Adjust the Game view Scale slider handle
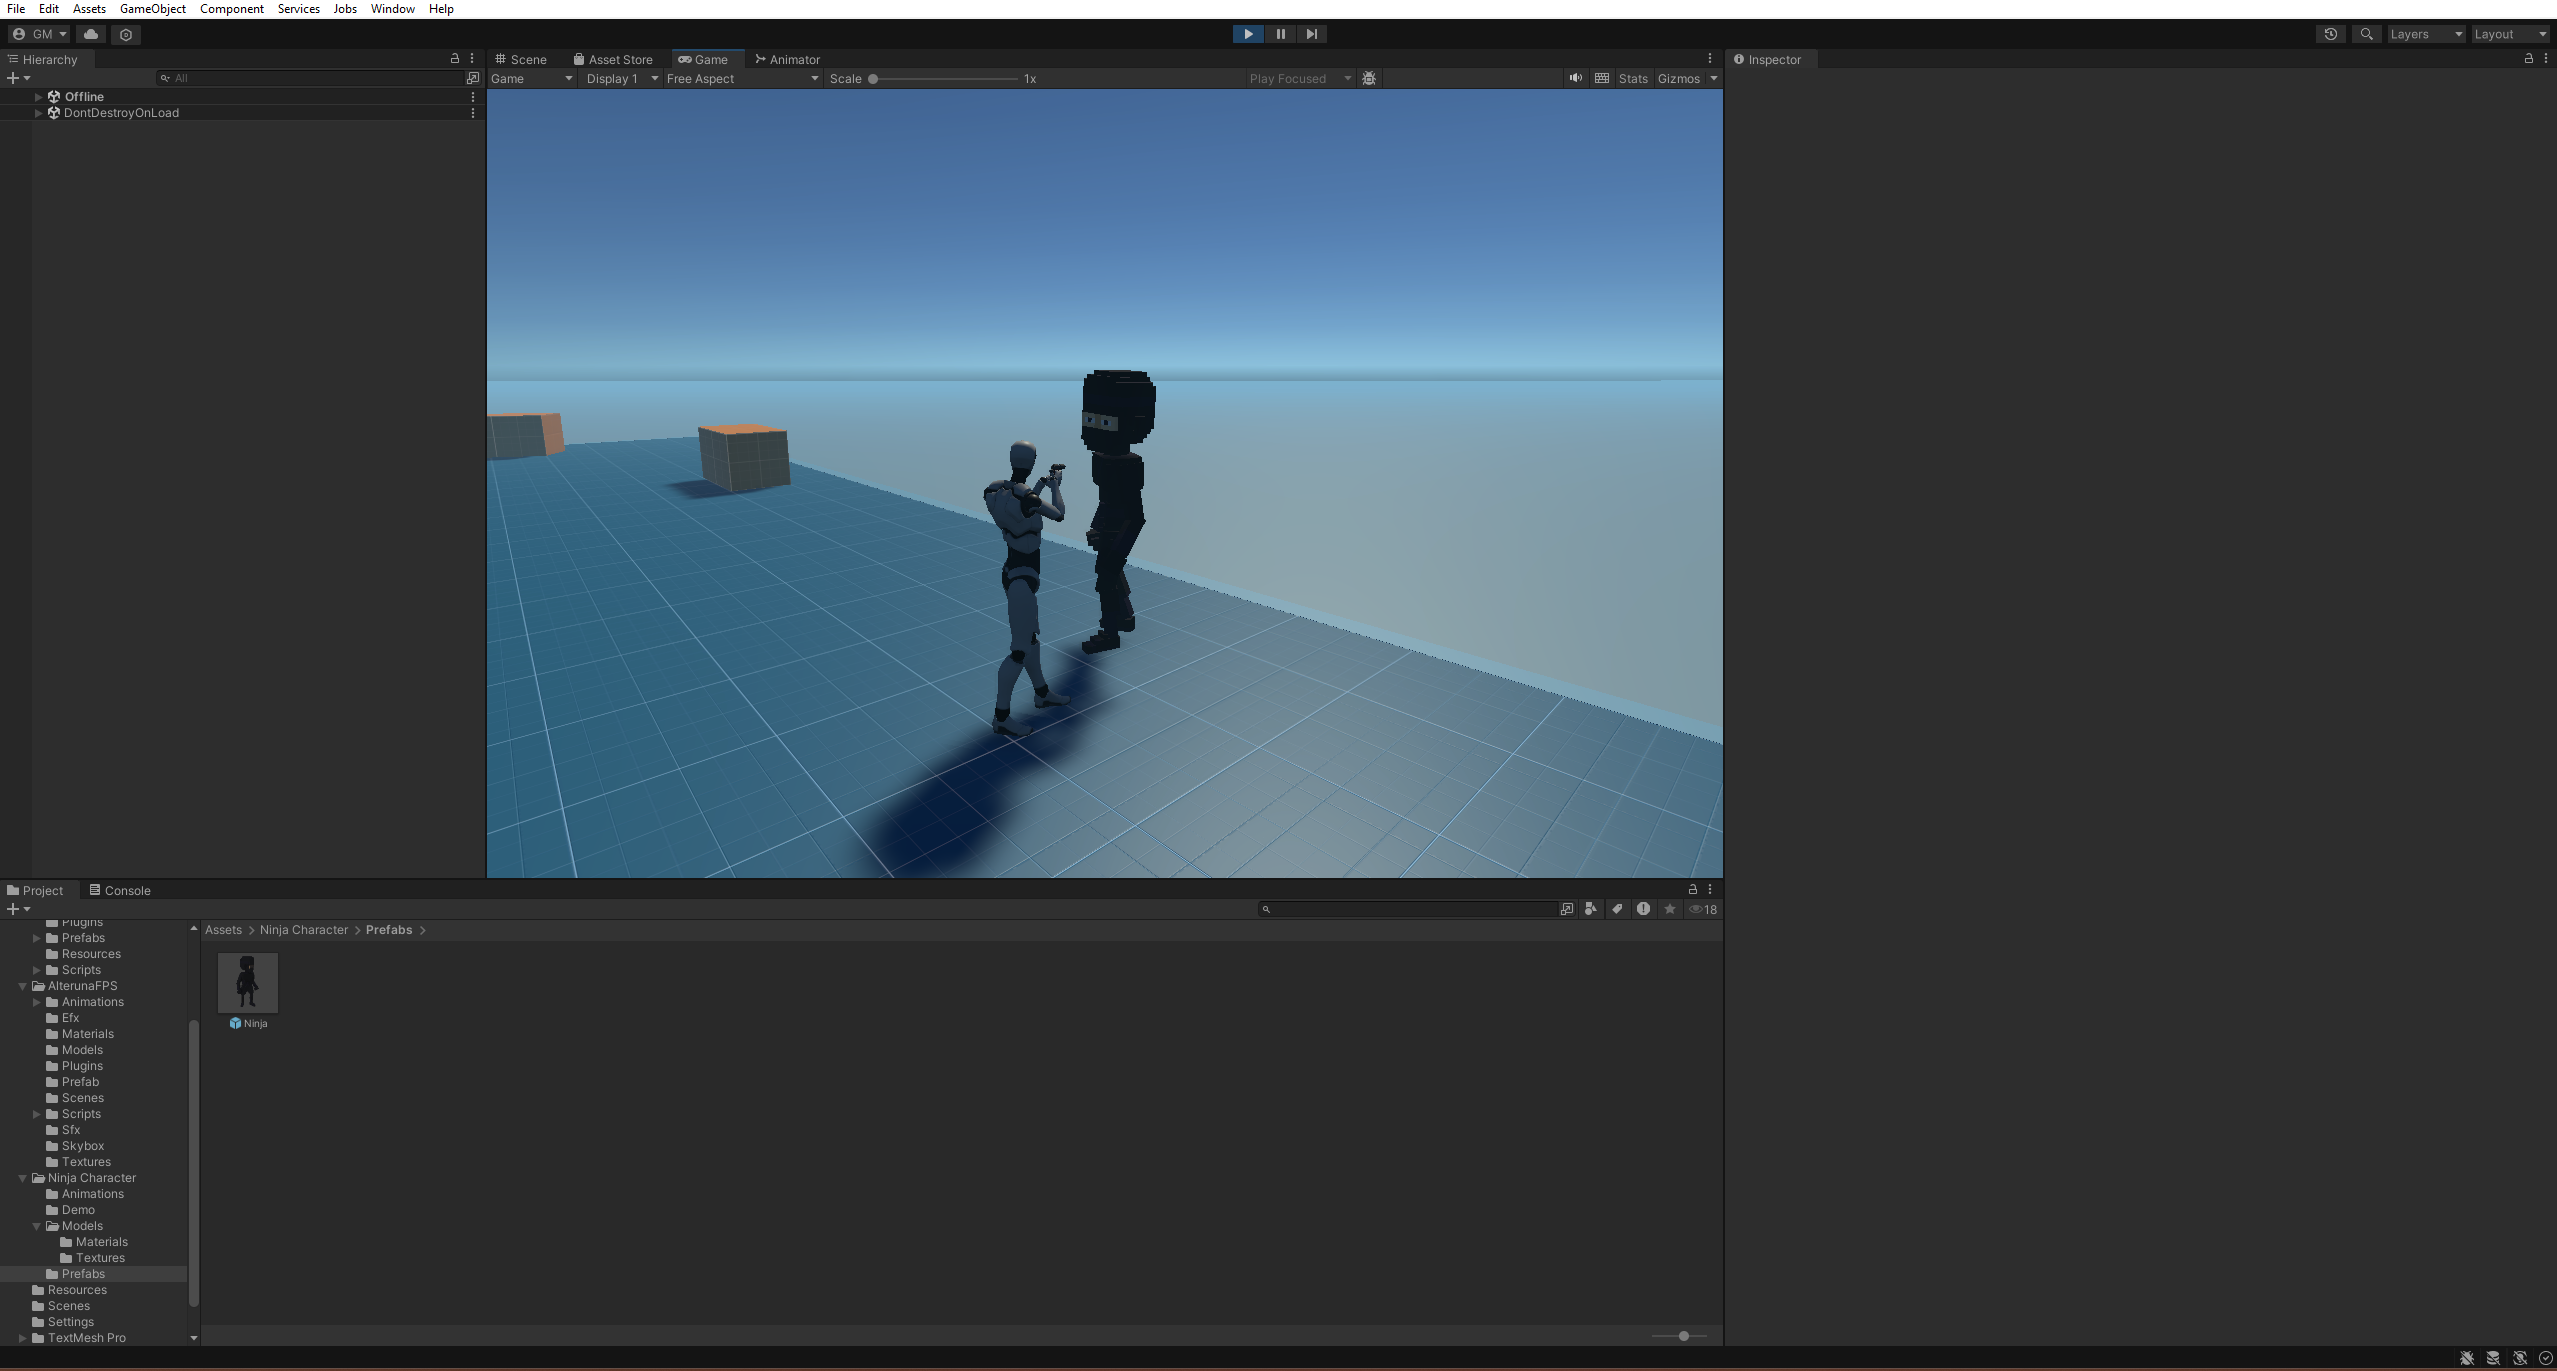Image resolution: width=2557 pixels, height=1371 pixels. [x=873, y=78]
